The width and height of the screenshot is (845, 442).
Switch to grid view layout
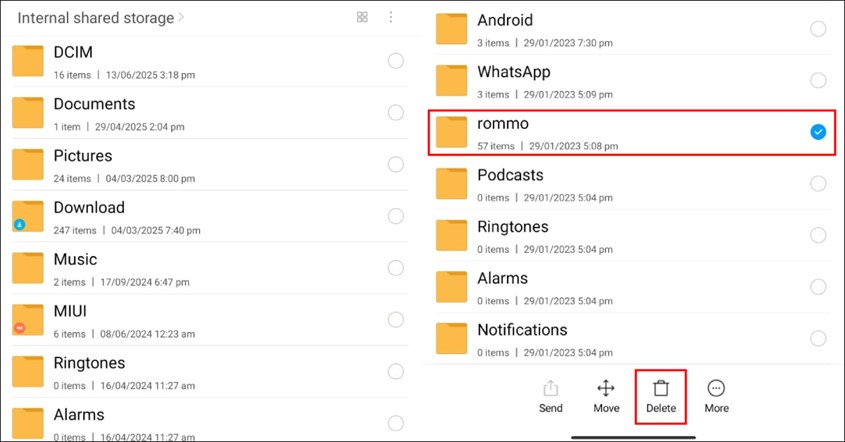pos(362,17)
